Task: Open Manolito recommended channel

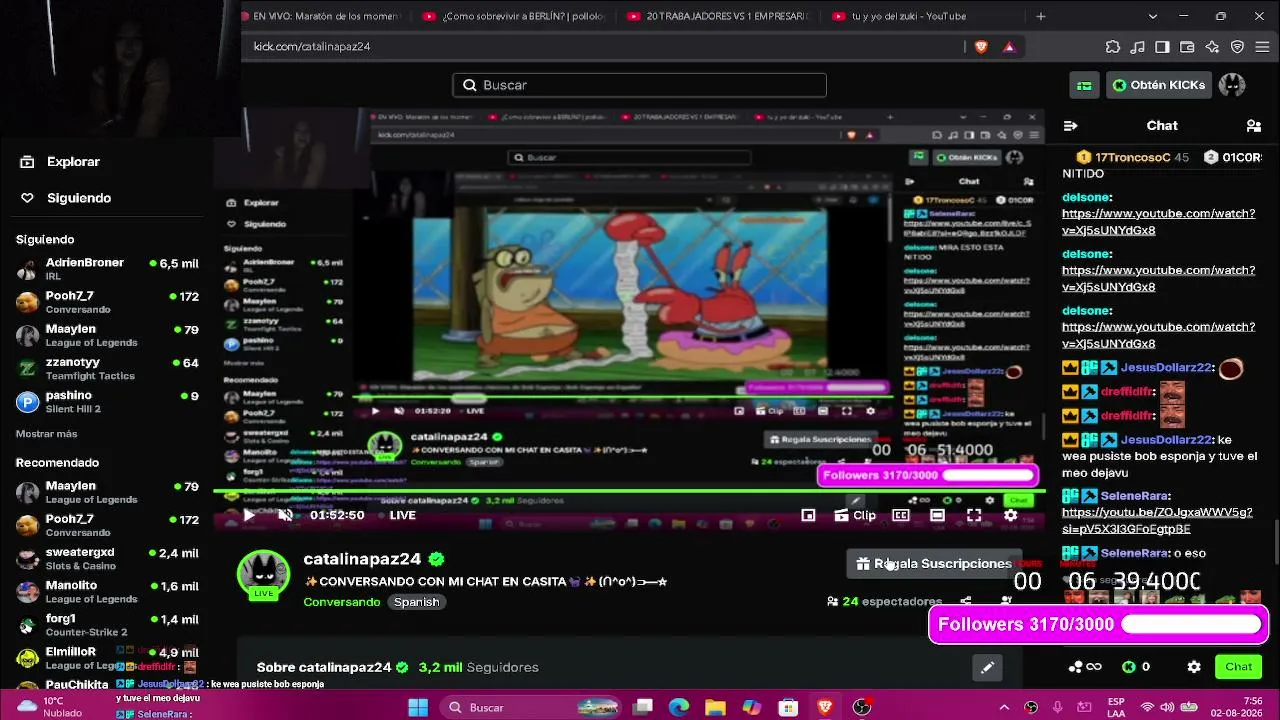Action: [x=107, y=592]
